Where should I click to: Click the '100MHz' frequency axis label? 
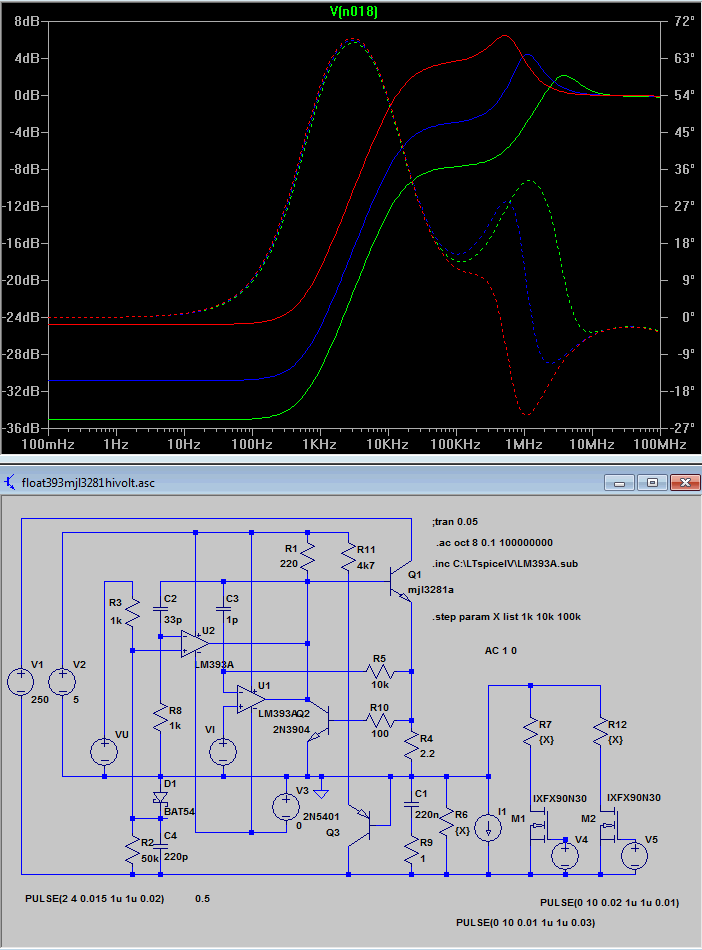660,444
